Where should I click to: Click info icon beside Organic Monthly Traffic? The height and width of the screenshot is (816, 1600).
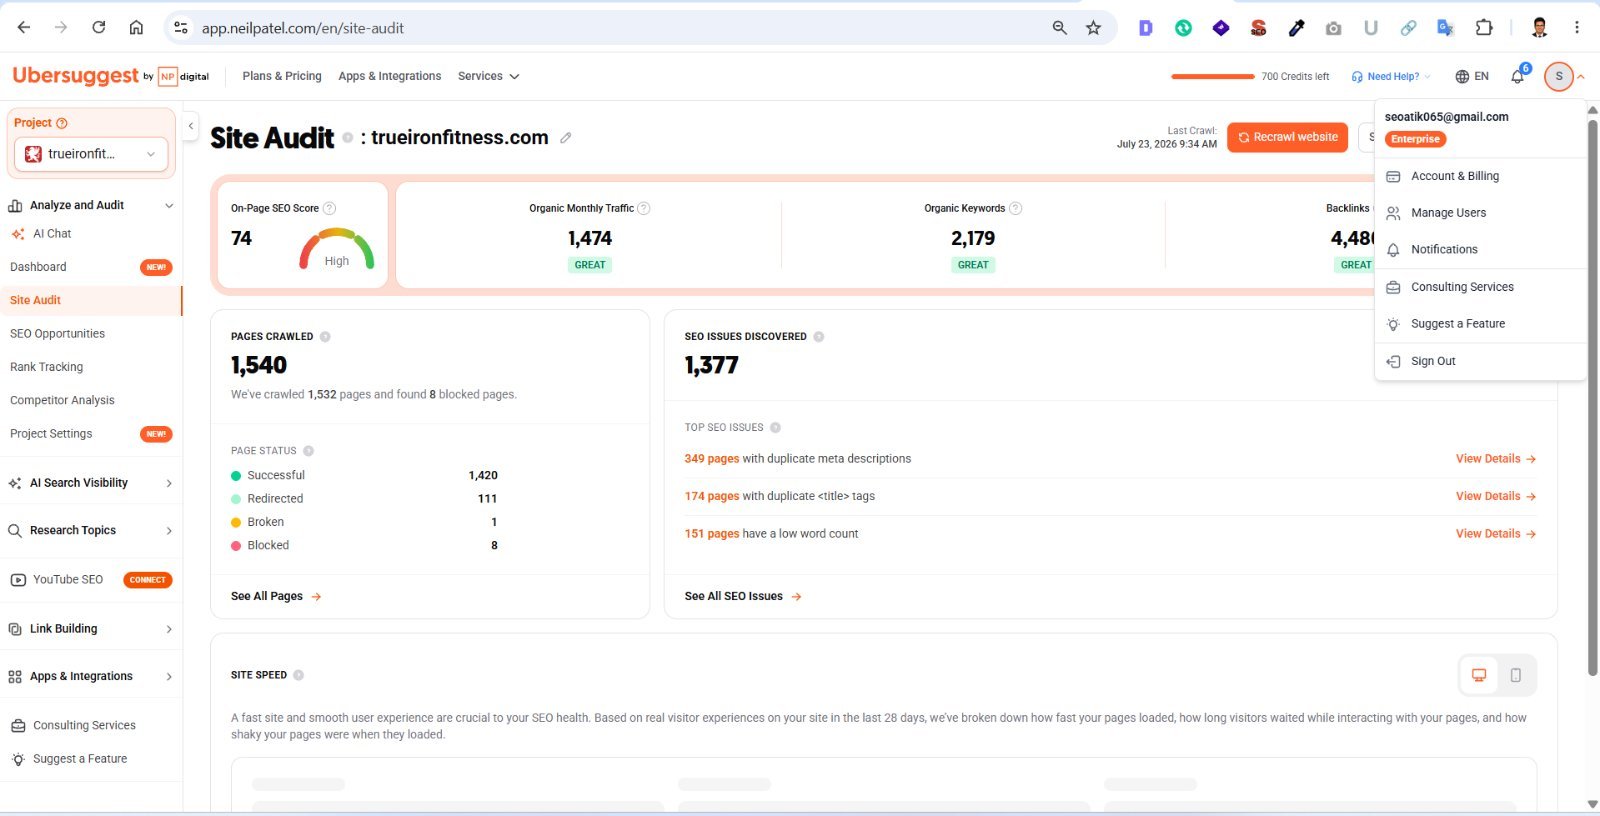click(644, 208)
